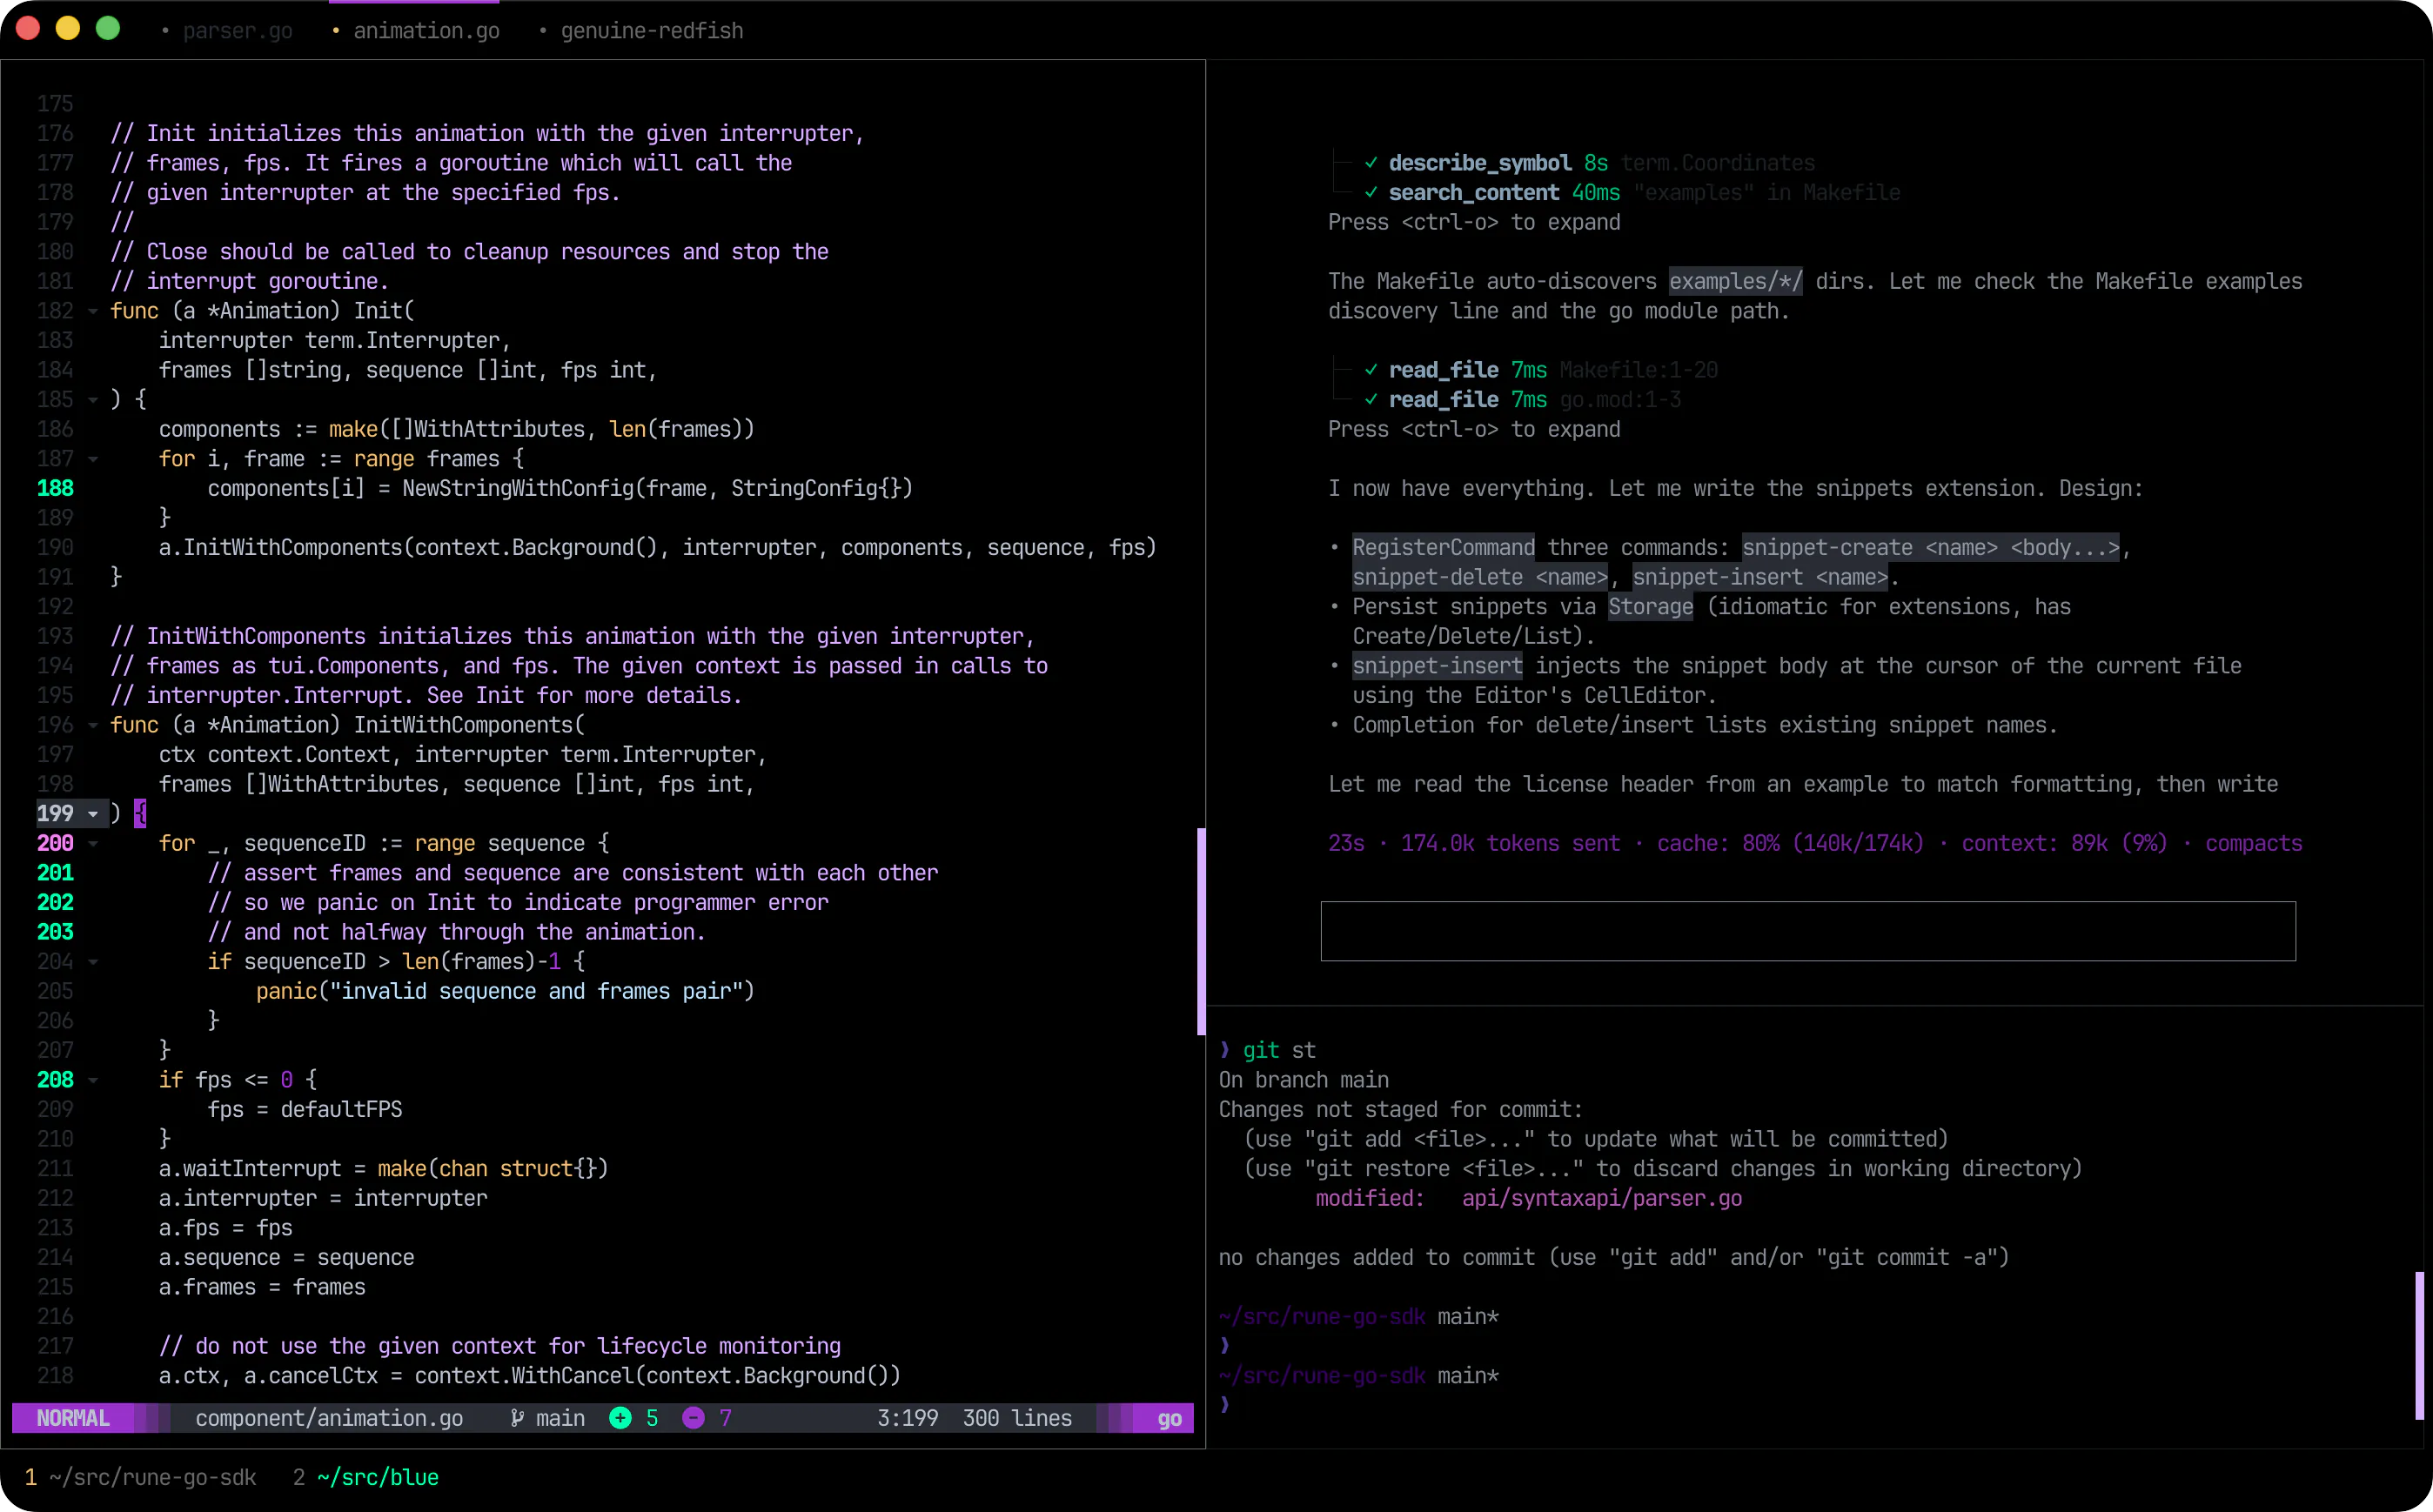Image resolution: width=2433 pixels, height=1512 pixels.
Task: Click the checkmark beside search_content
Action: point(1371,193)
